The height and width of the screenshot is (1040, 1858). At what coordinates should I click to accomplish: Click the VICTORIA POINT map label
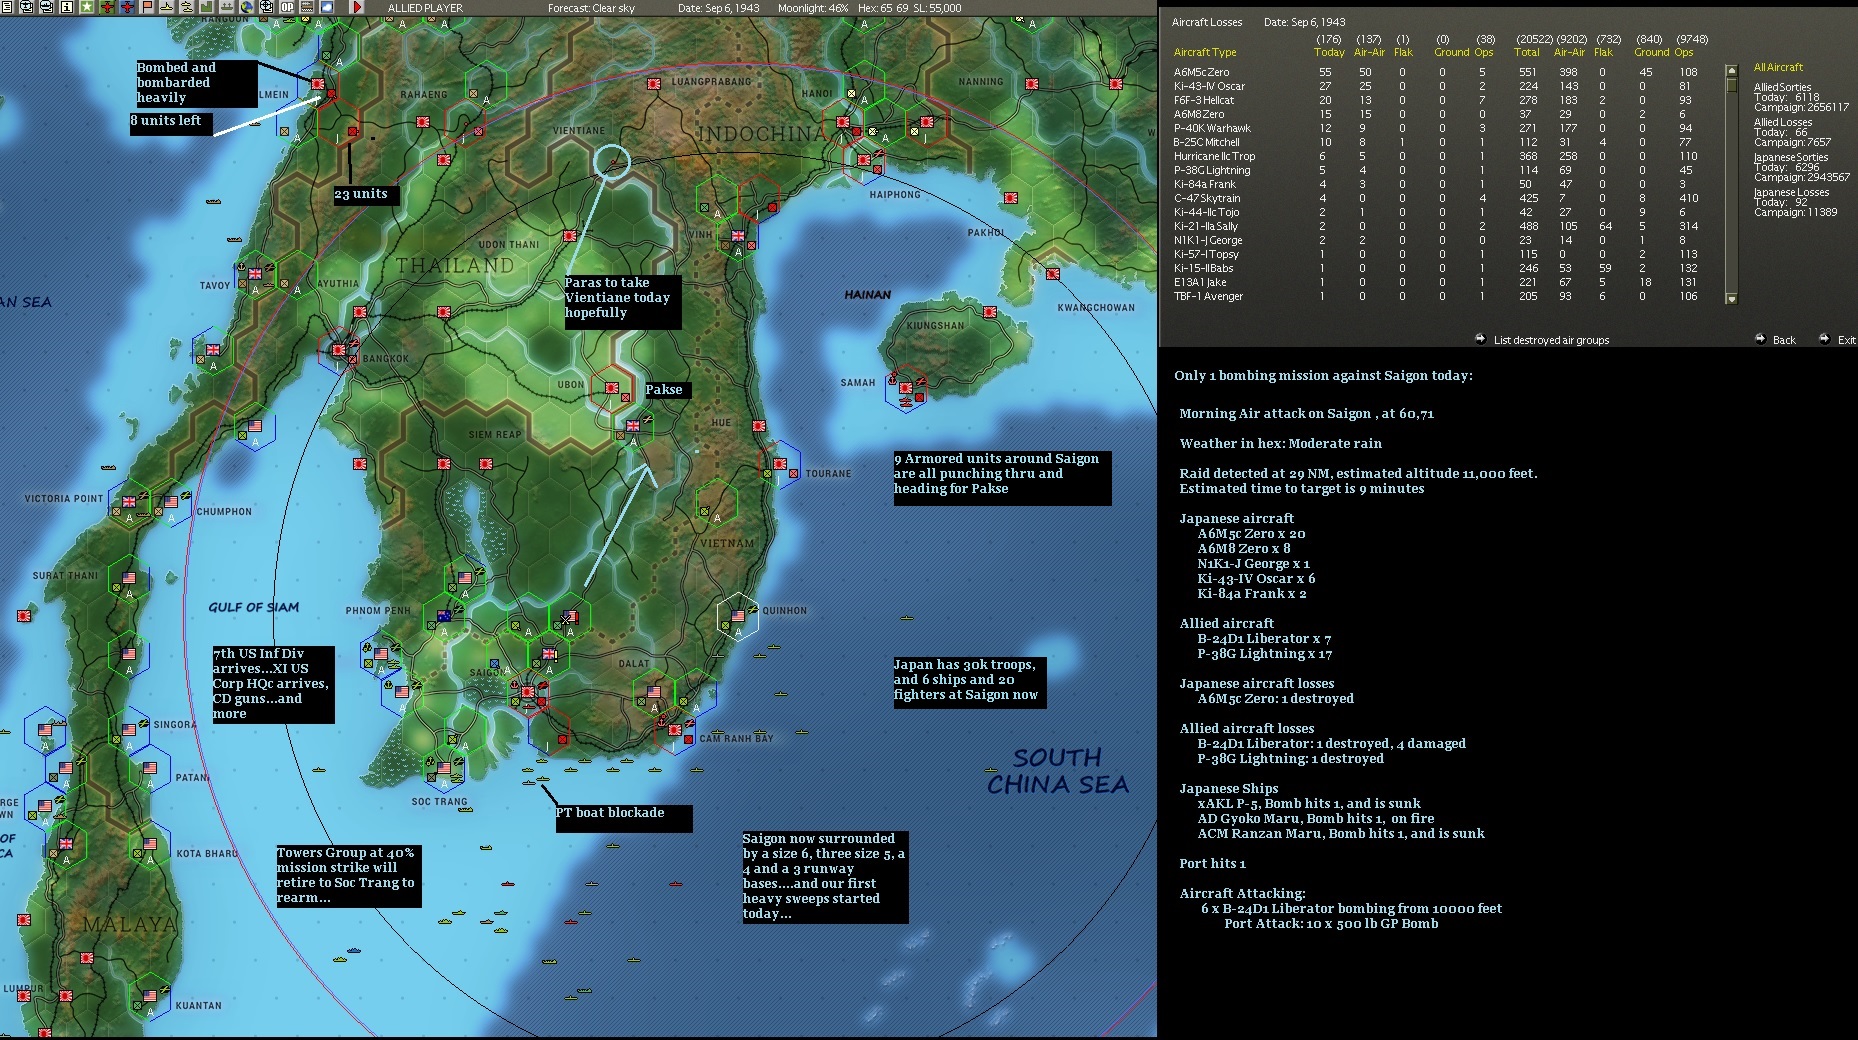point(64,498)
